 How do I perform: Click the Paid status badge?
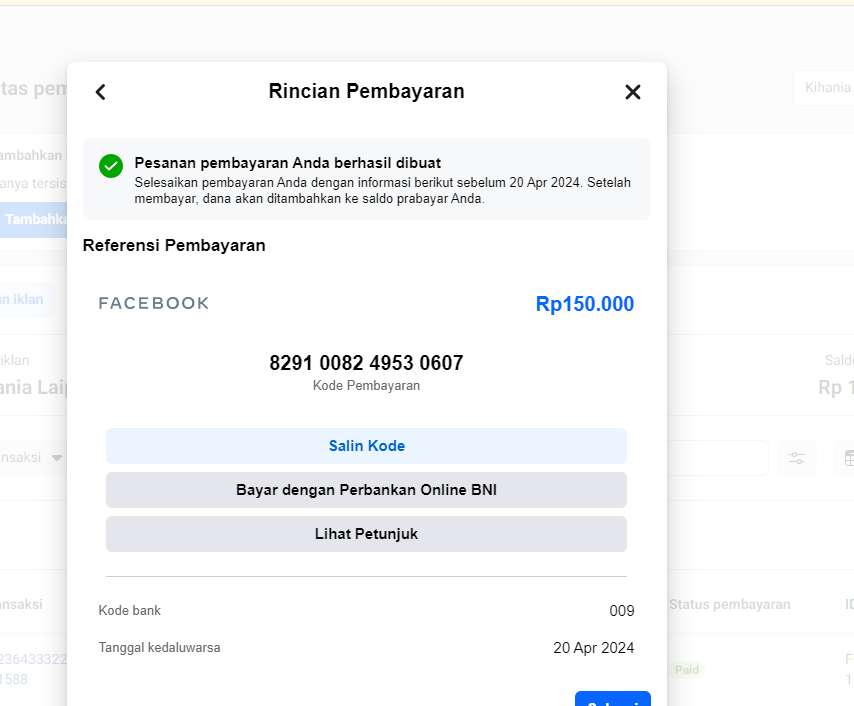point(687,670)
